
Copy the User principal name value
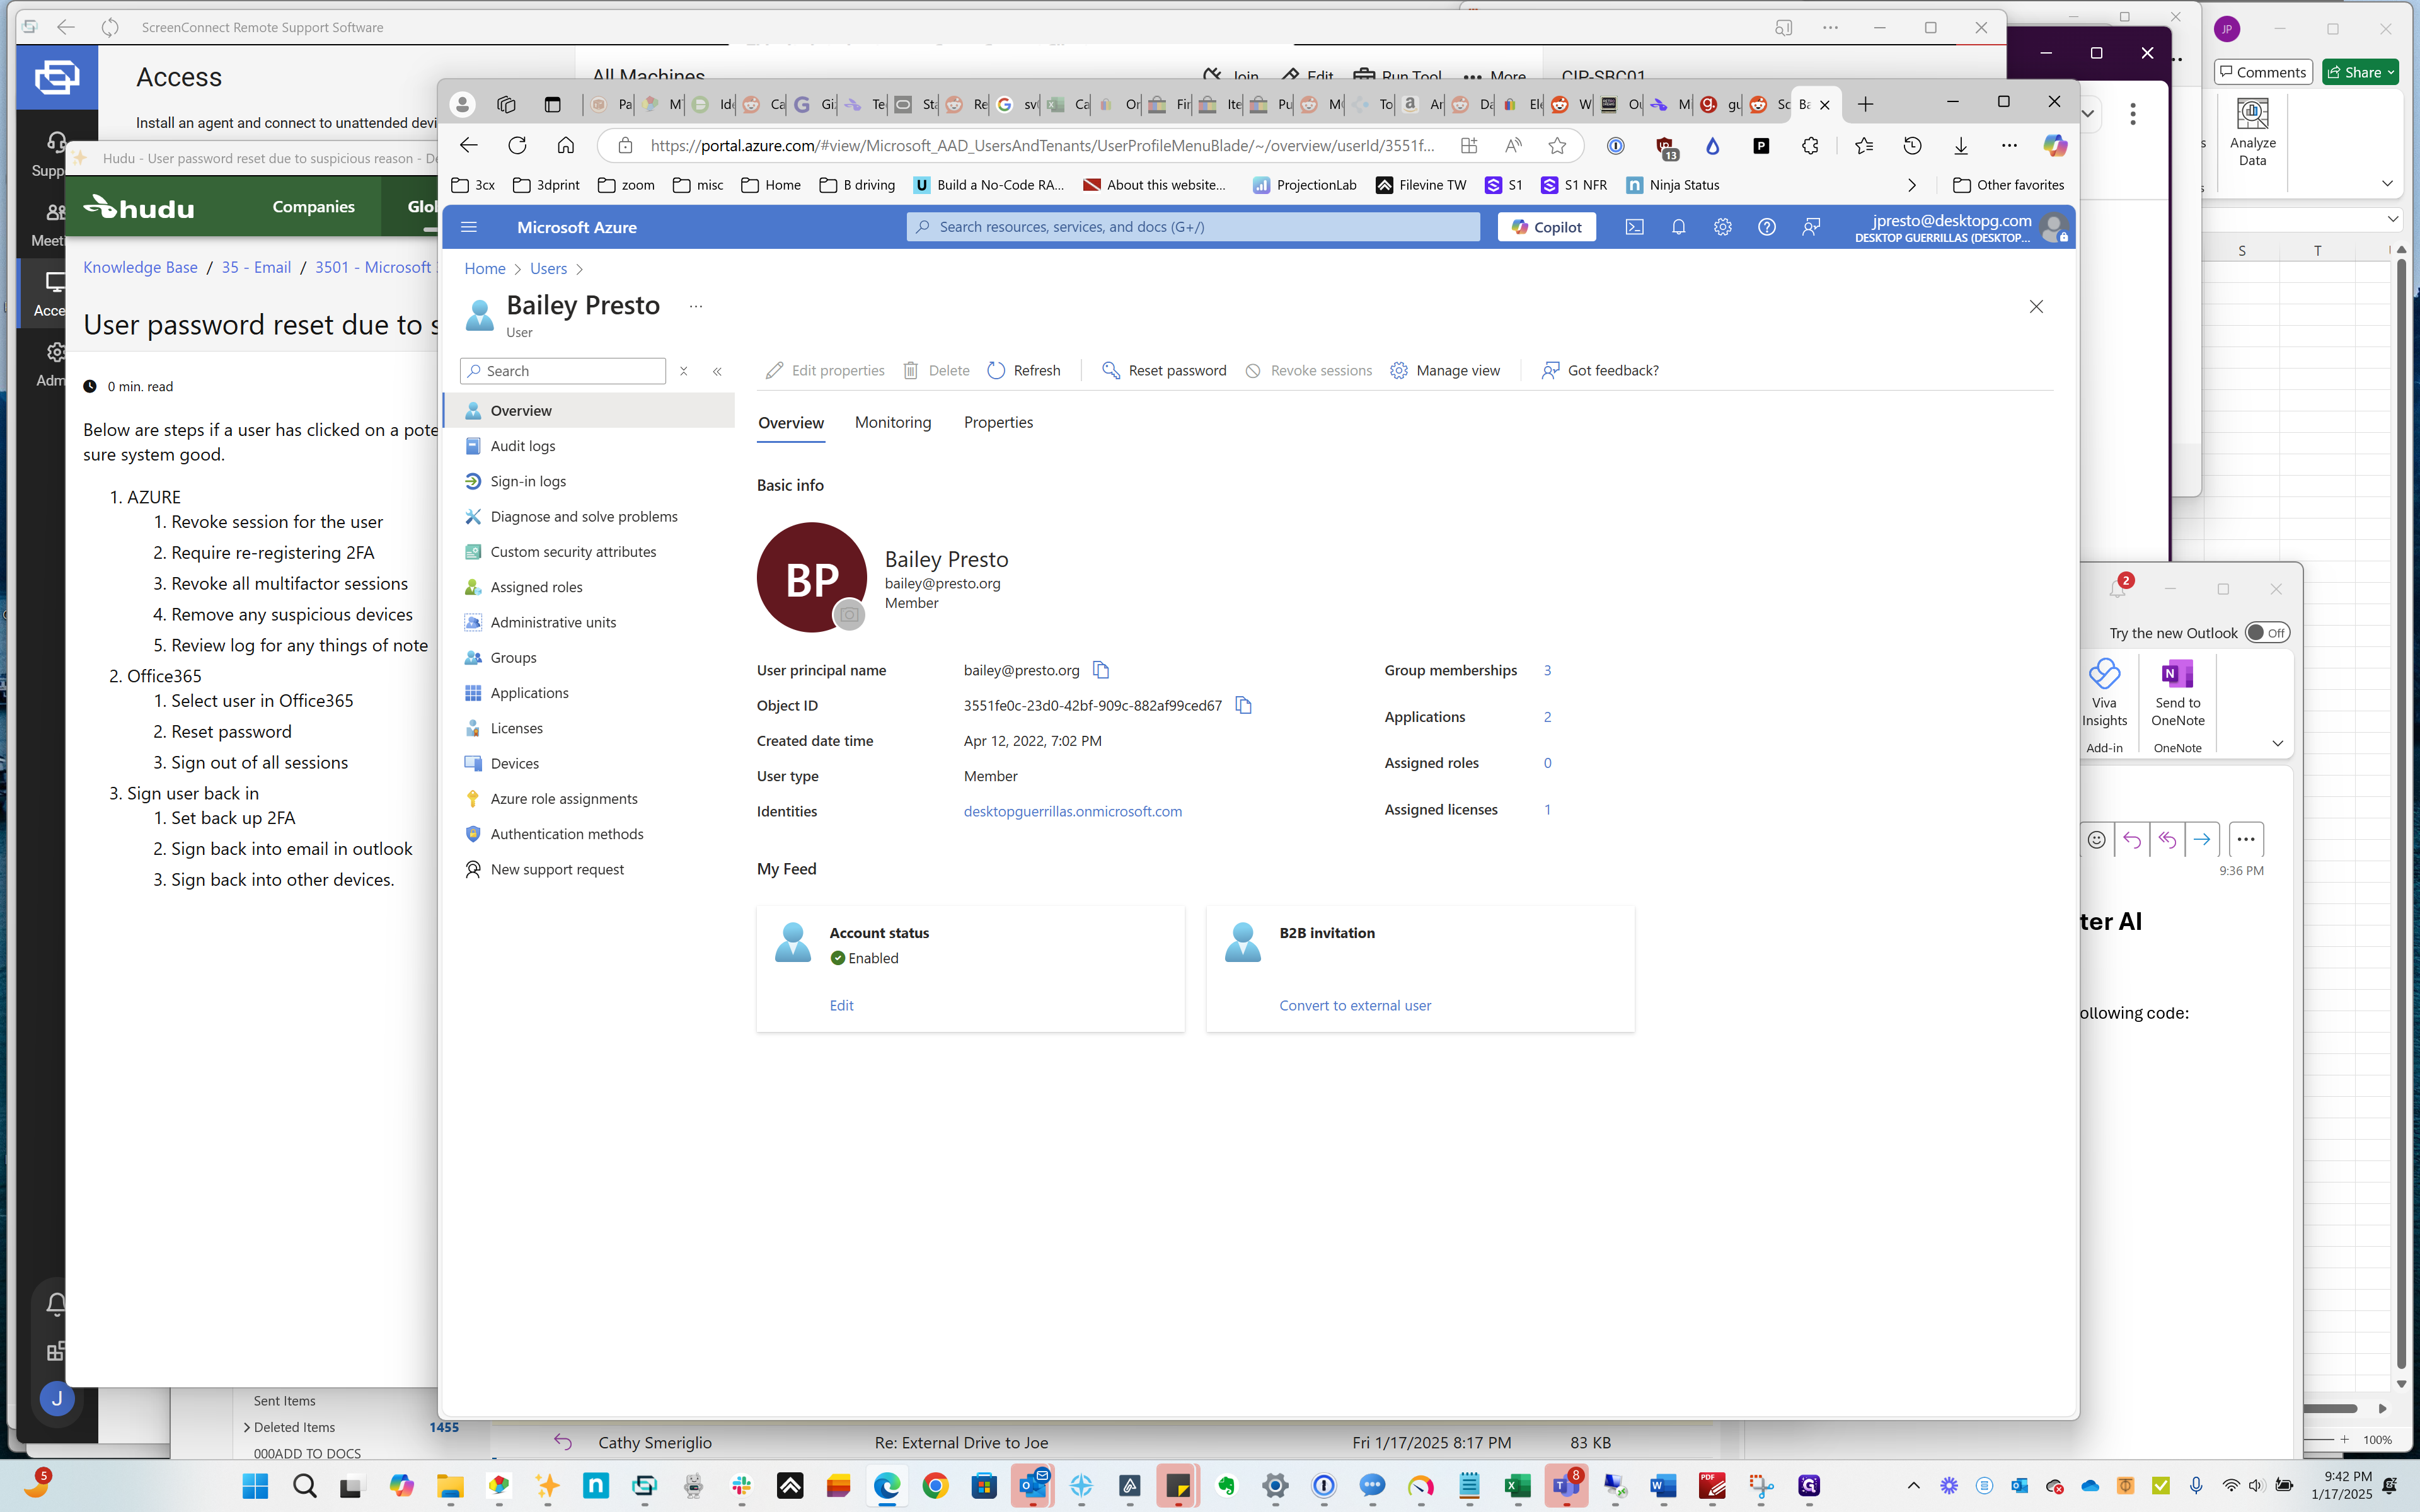(x=1101, y=670)
